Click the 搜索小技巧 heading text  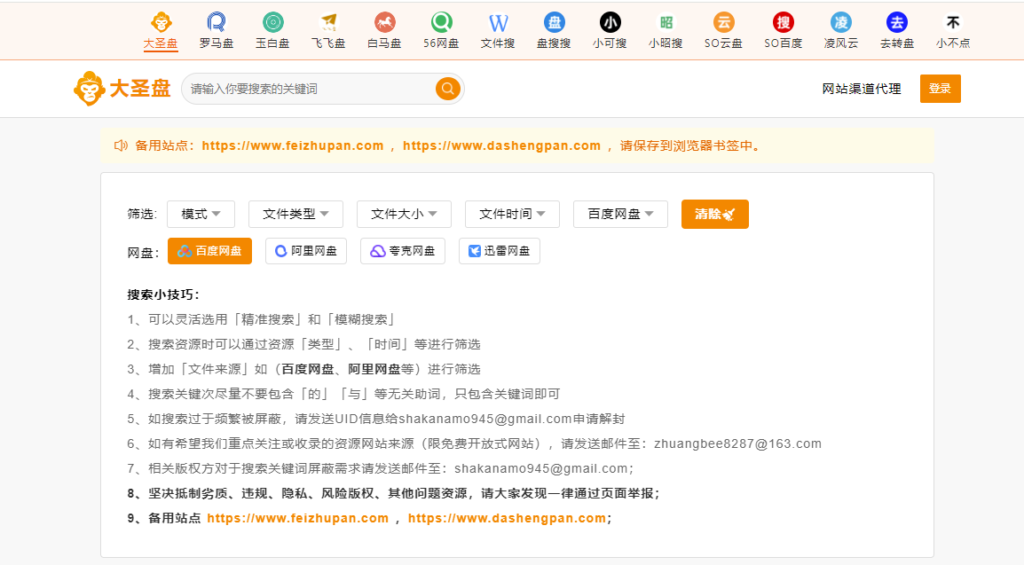point(163,295)
